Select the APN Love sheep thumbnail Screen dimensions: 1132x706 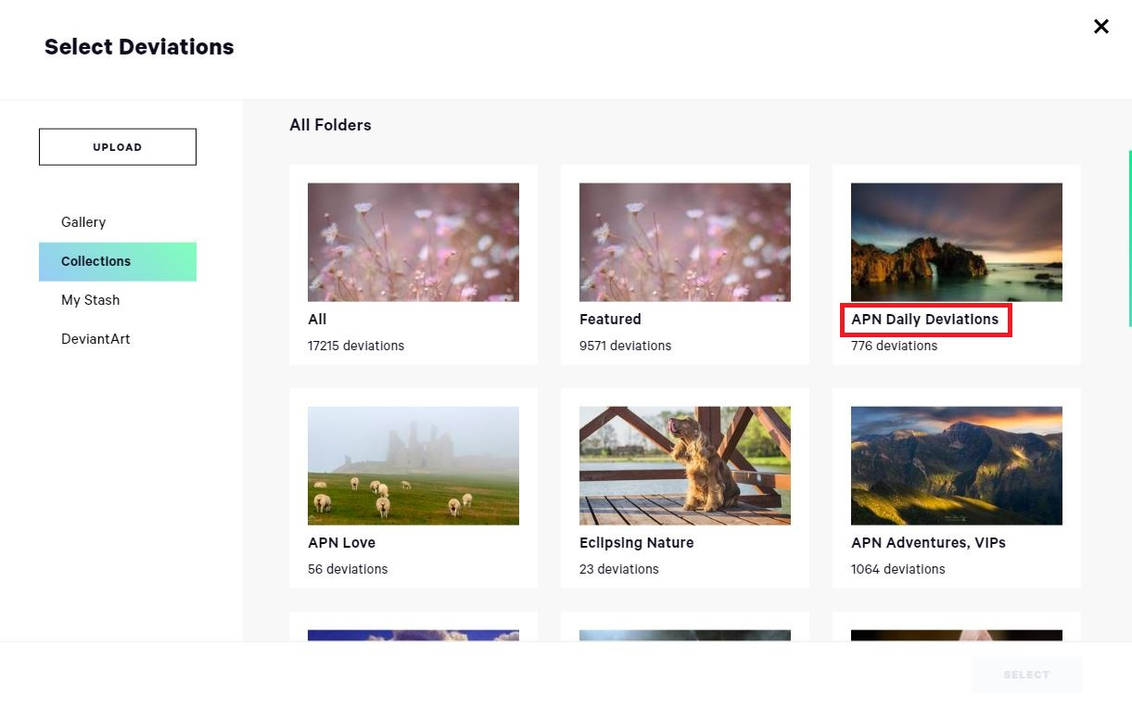tap(413, 465)
